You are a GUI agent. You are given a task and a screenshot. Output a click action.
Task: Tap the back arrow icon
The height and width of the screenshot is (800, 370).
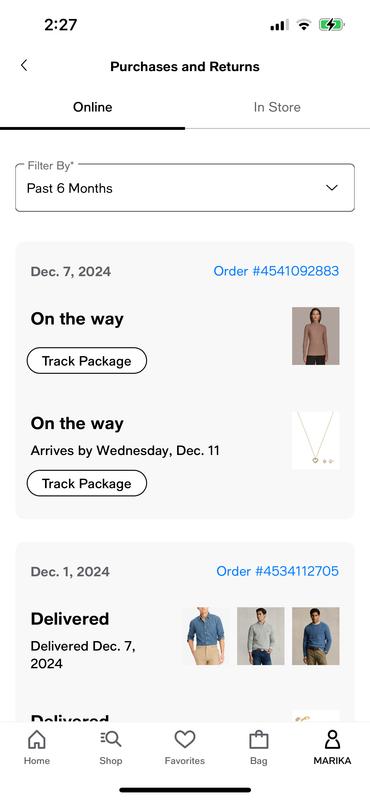24,65
